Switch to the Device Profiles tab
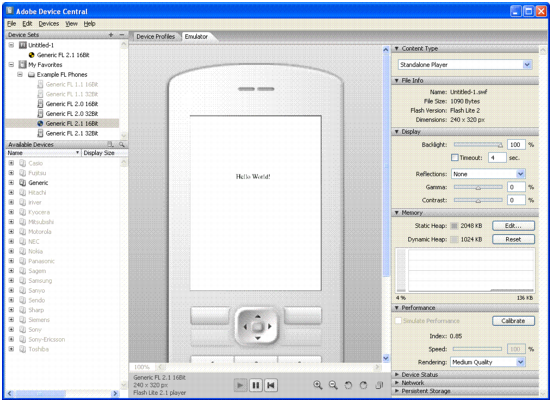The height and width of the screenshot is (402, 552). 155,37
